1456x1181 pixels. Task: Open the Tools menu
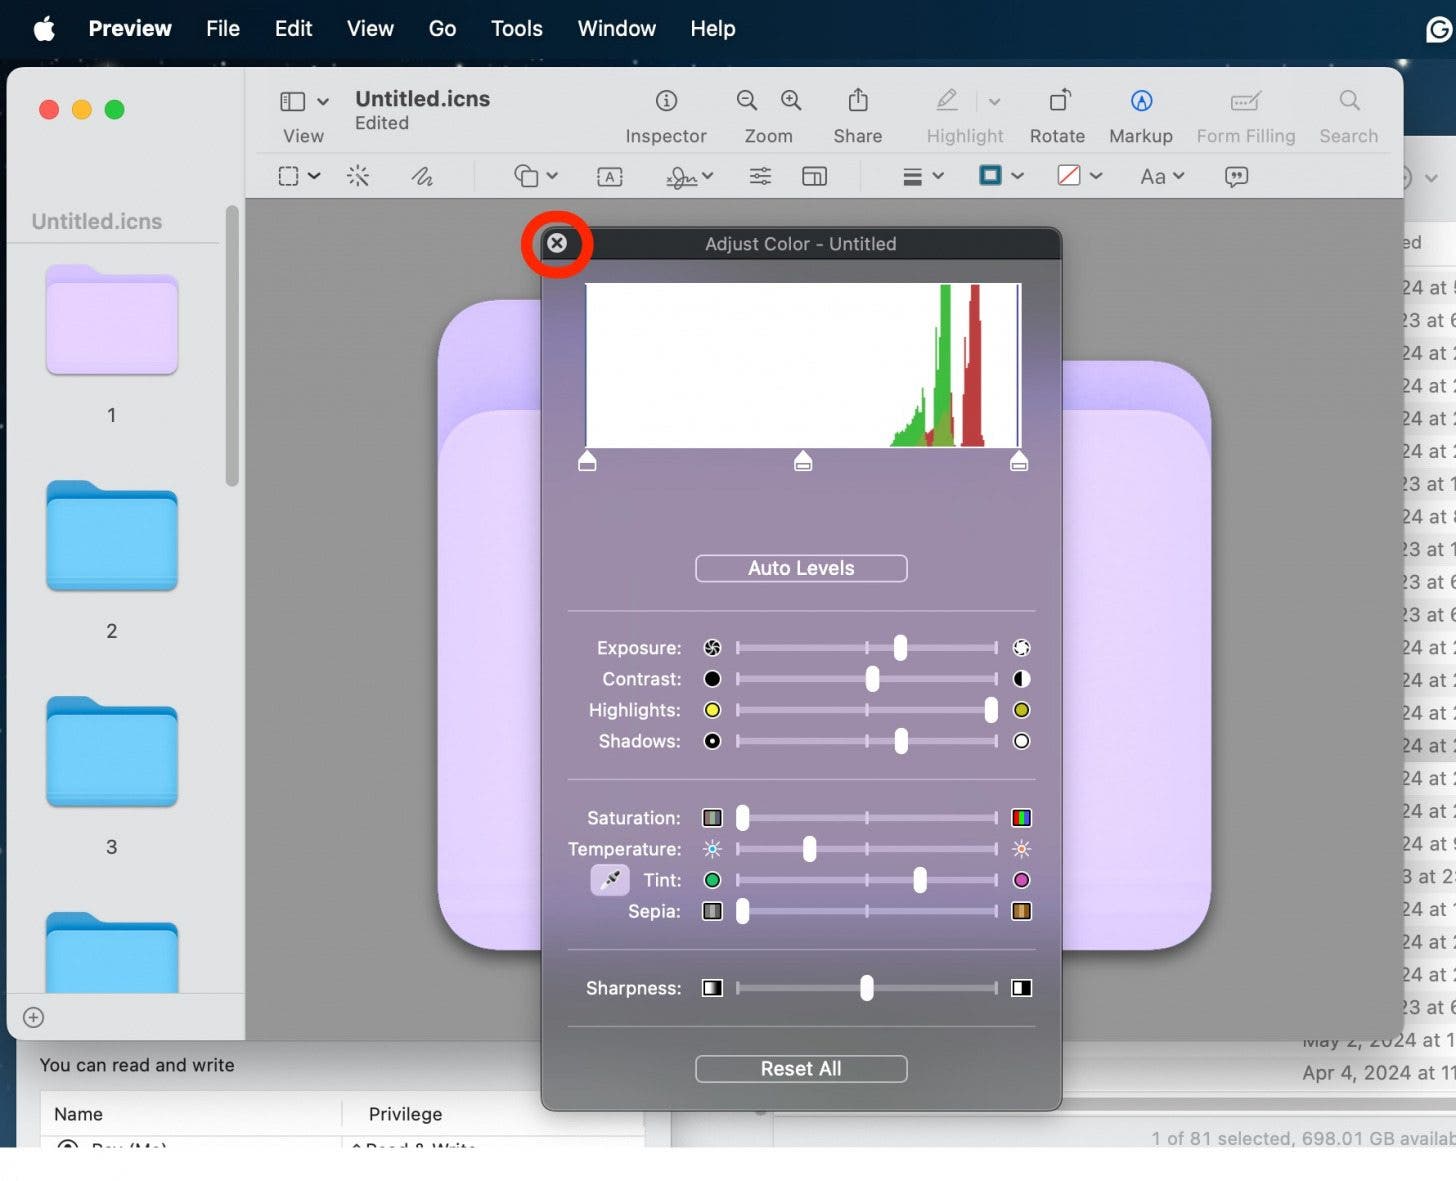(x=516, y=29)
